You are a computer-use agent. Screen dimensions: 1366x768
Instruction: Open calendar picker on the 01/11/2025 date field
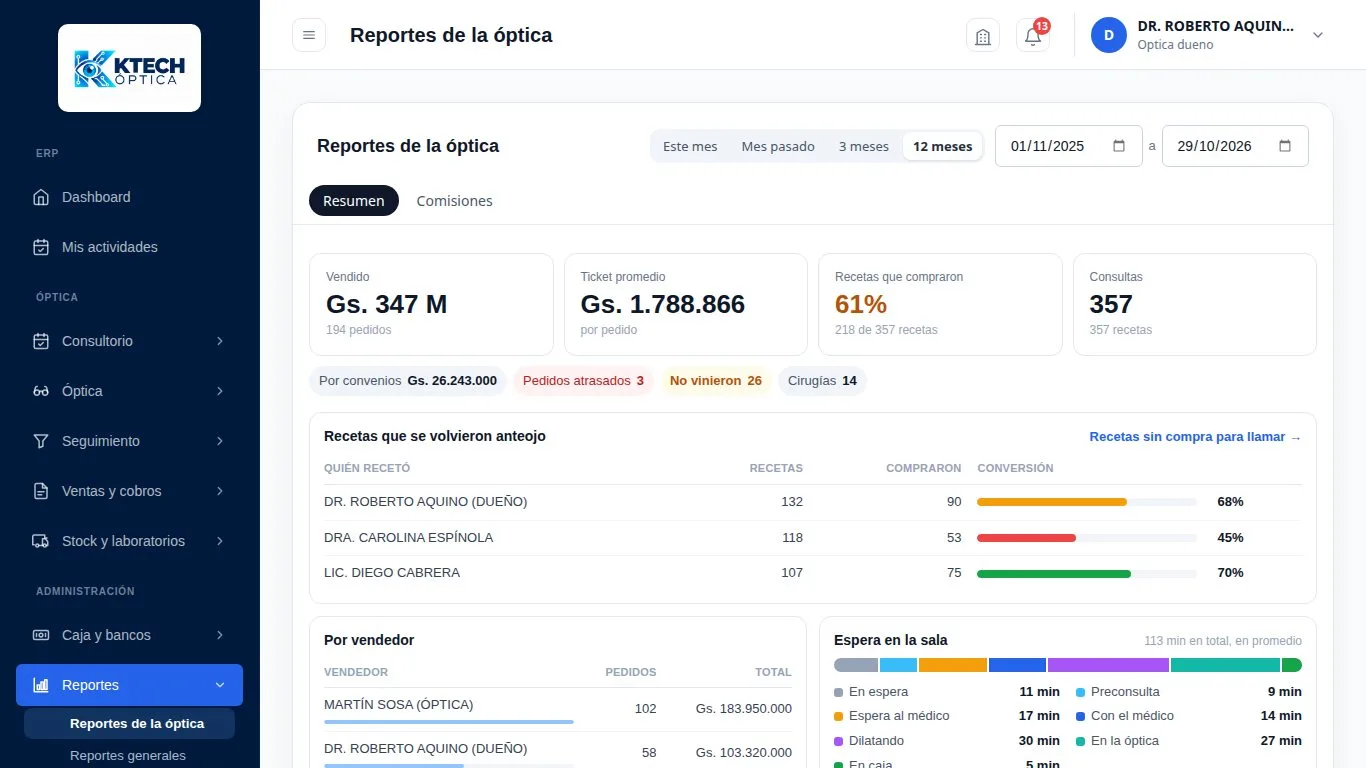[x=1120, y=146]
